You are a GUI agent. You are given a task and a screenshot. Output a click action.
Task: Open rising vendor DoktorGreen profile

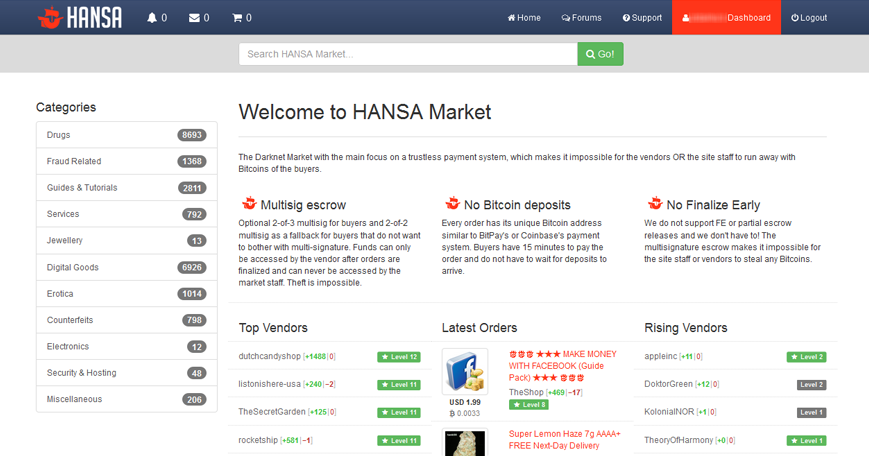pos(668,384)
